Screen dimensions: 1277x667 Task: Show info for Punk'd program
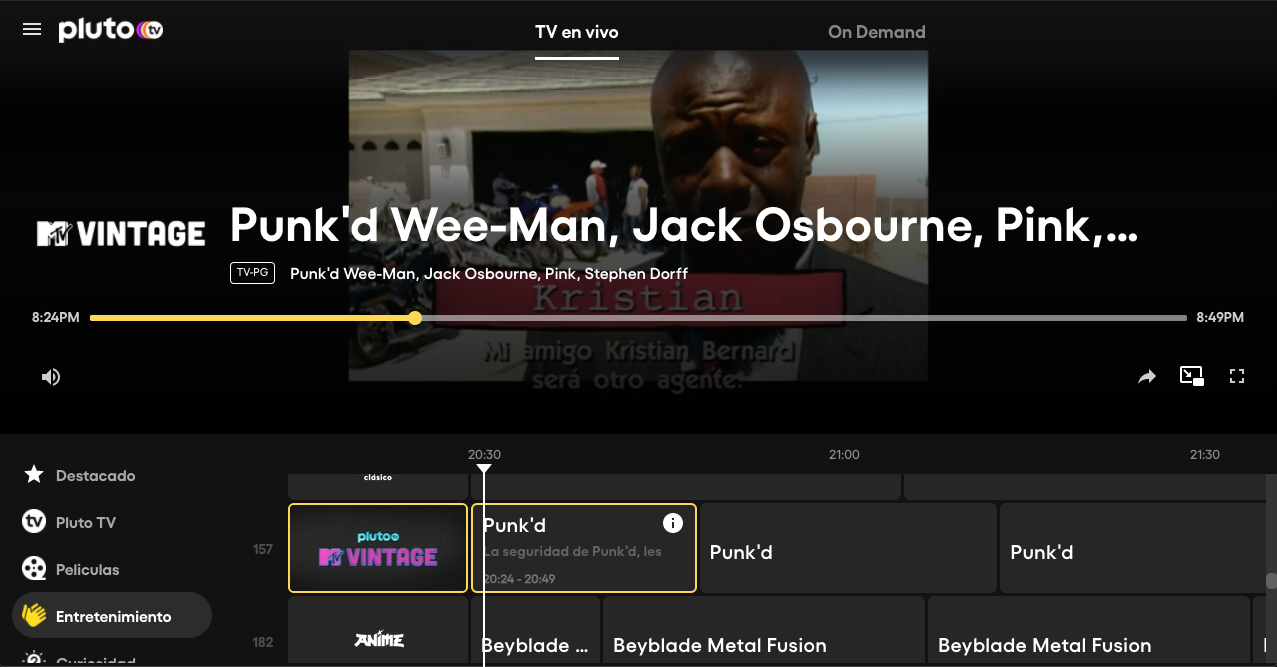(x=673, y=523)
